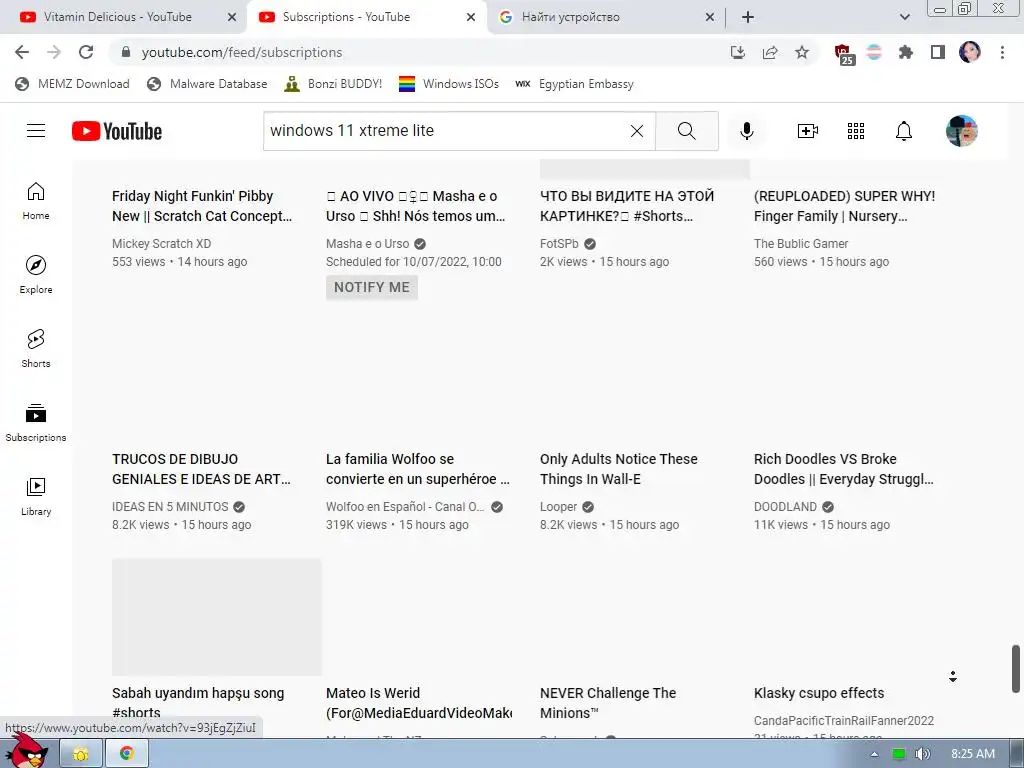
Task: Share this page via the share icon
Action: (x=770, y=52)
